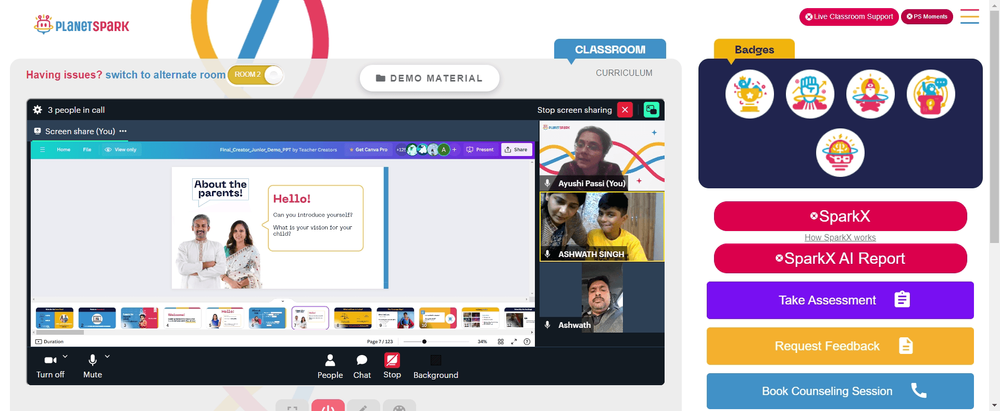Open the People panel
Viewport: 1000px width, 411px height.
click(x=330, y=366)
